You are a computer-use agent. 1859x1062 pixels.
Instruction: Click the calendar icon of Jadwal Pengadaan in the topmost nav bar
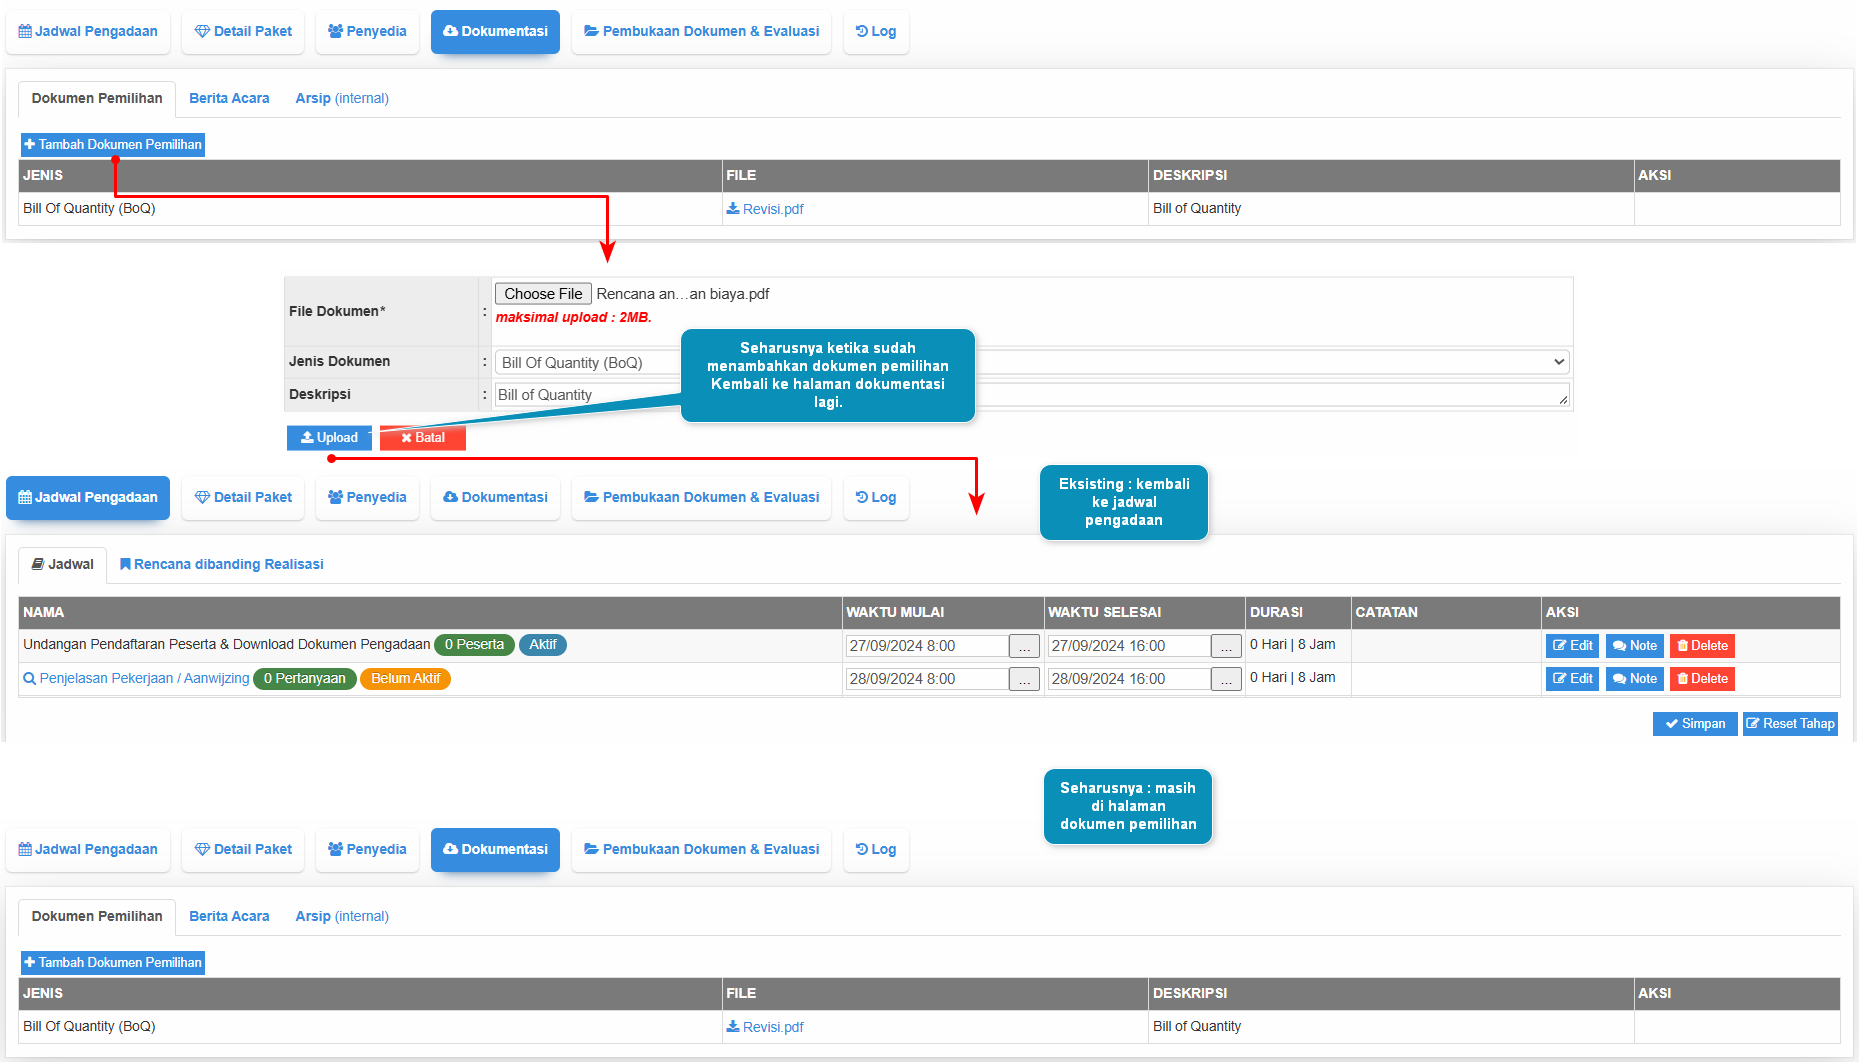pos(25,31)
